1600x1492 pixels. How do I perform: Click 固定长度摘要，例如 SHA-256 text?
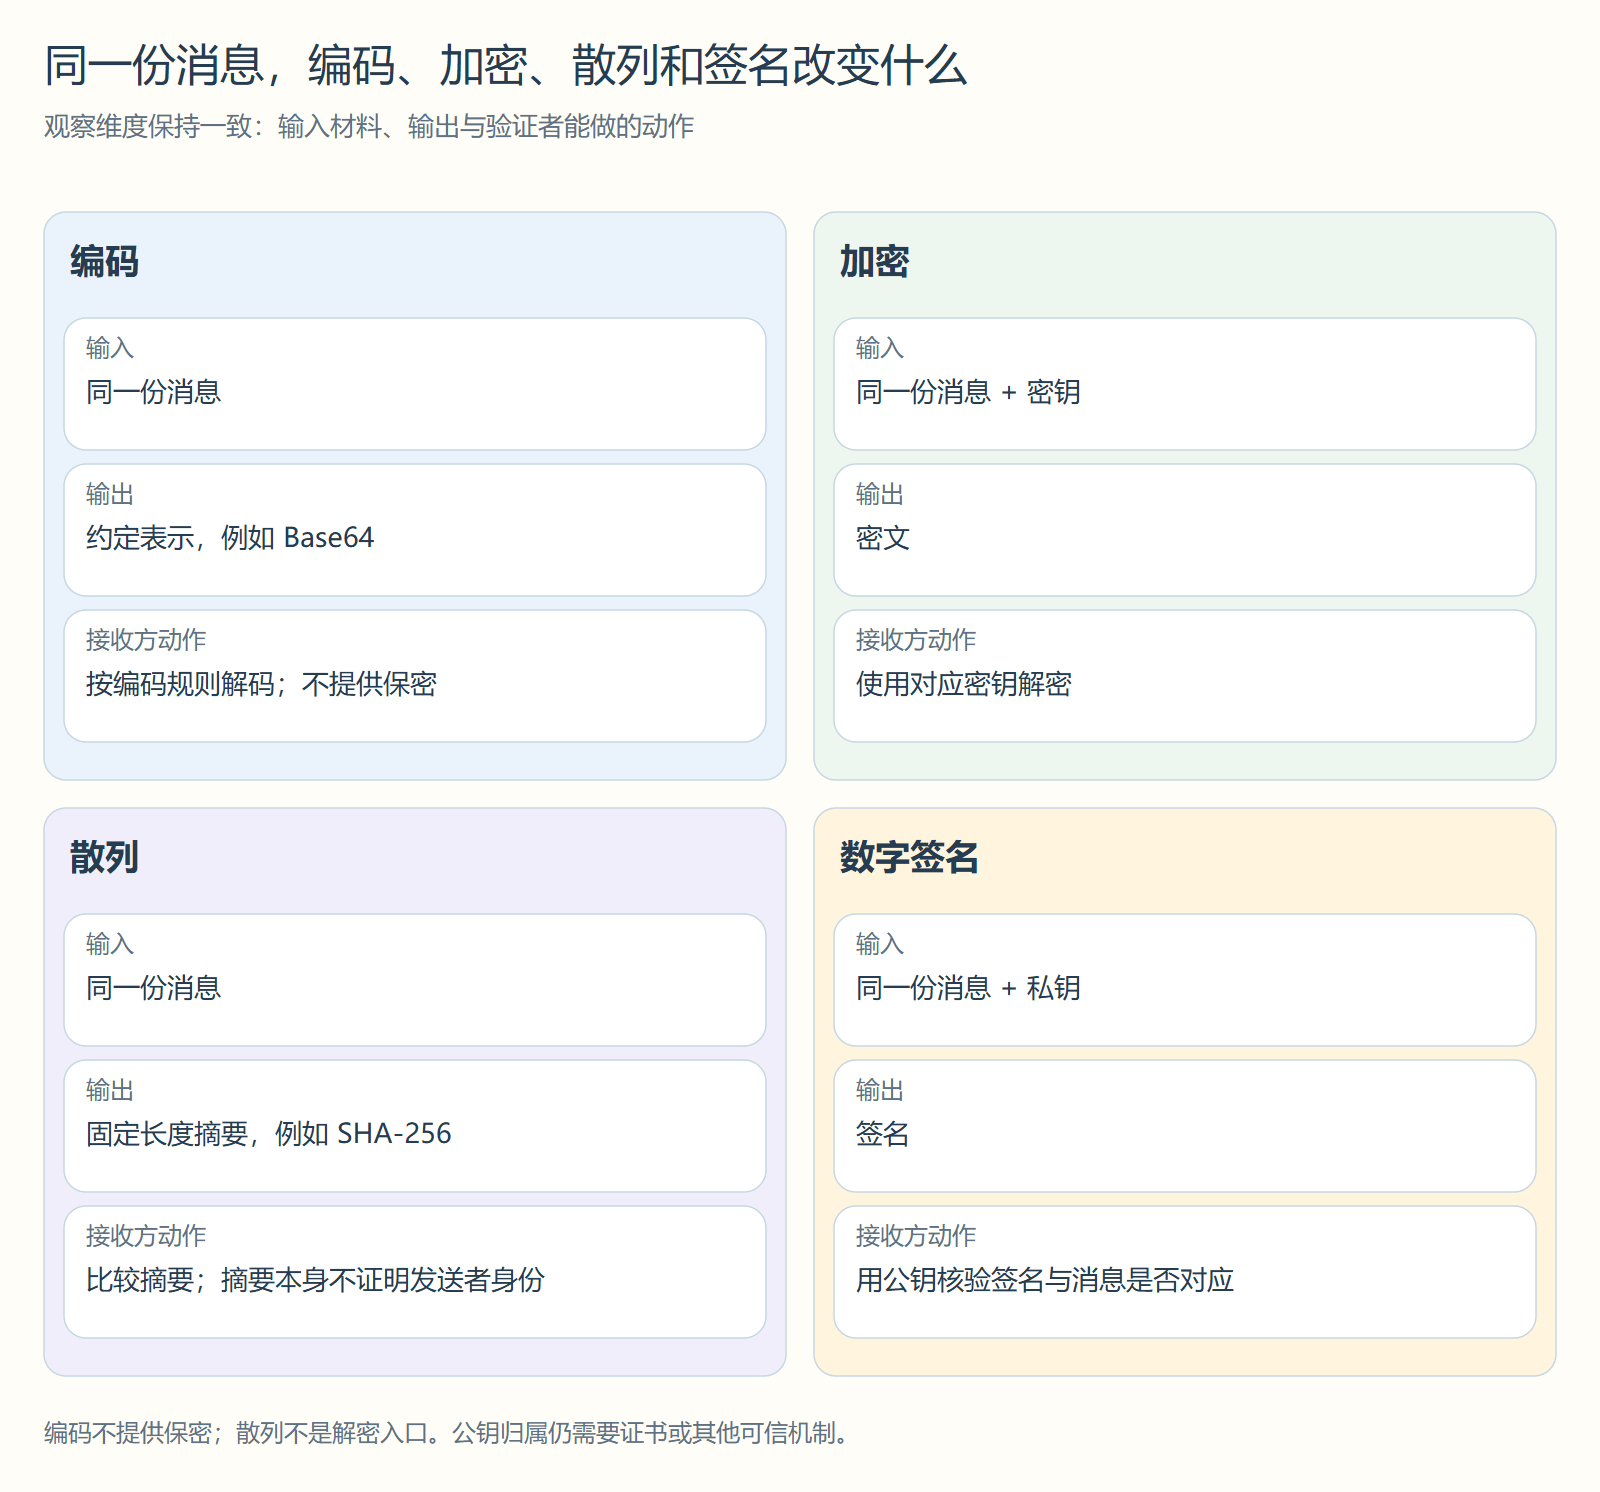(x=269, y=1134)
